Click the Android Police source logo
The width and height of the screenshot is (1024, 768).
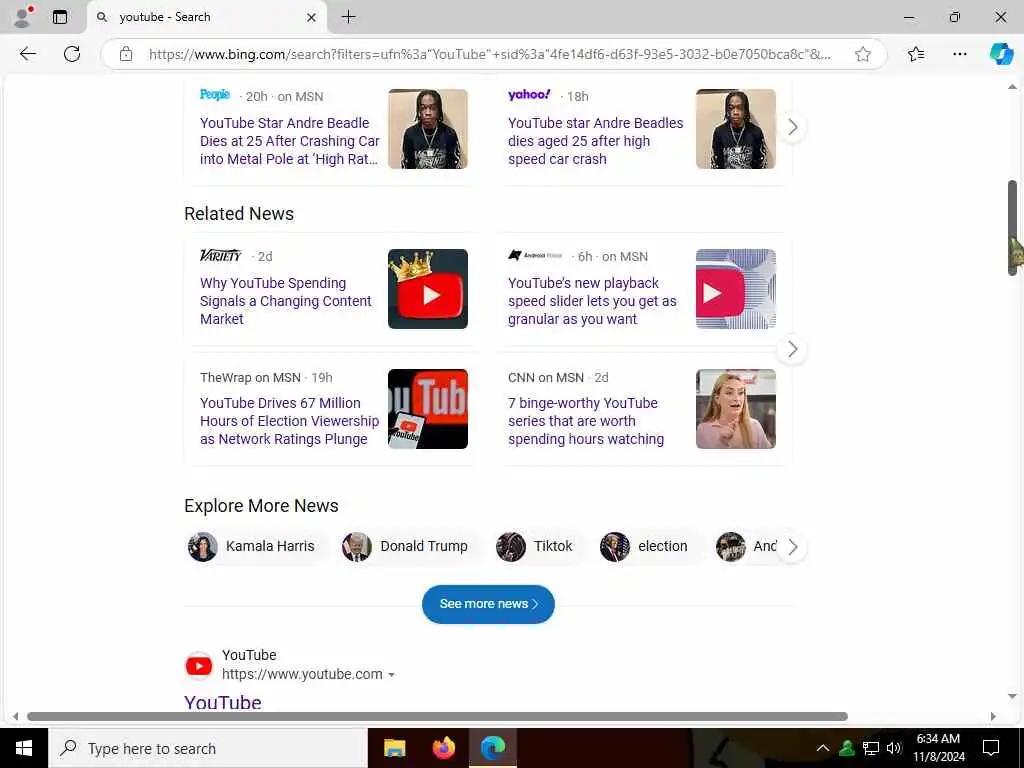click(x=536, y=255)
